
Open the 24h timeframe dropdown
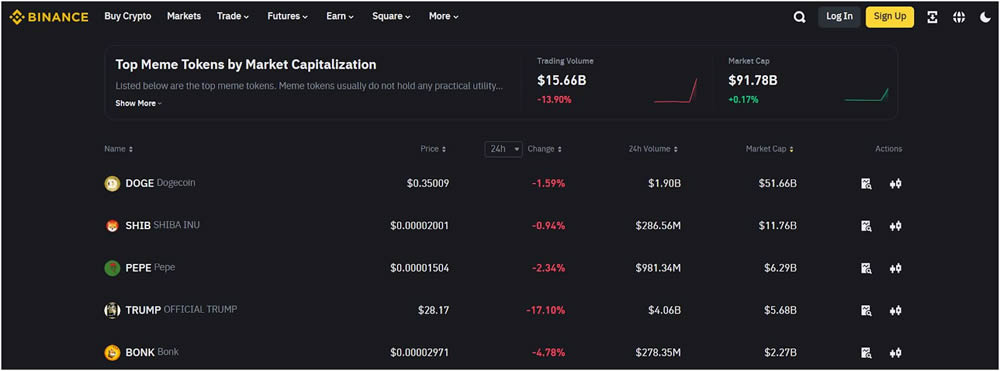pos(503,149)
